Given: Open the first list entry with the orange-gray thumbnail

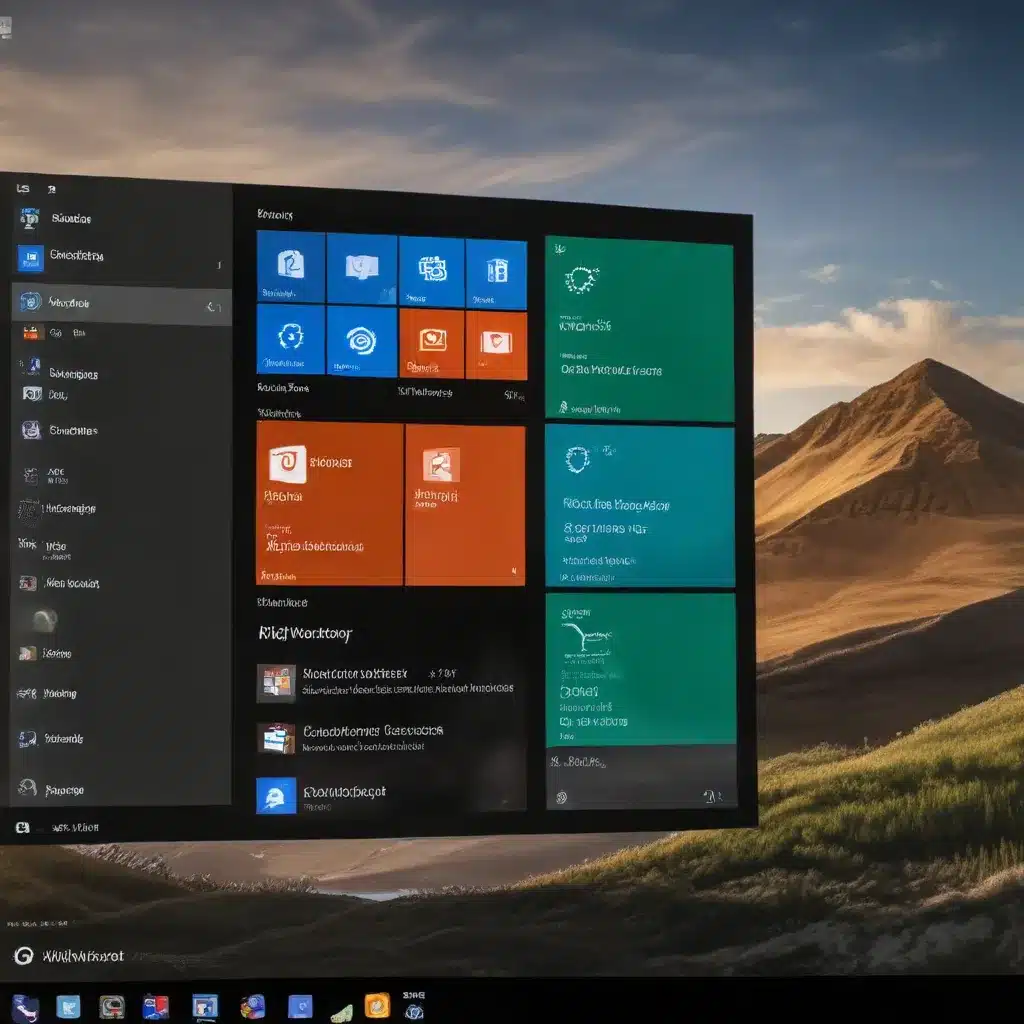Looking at the screenshot, I should (x=389, y=681).
